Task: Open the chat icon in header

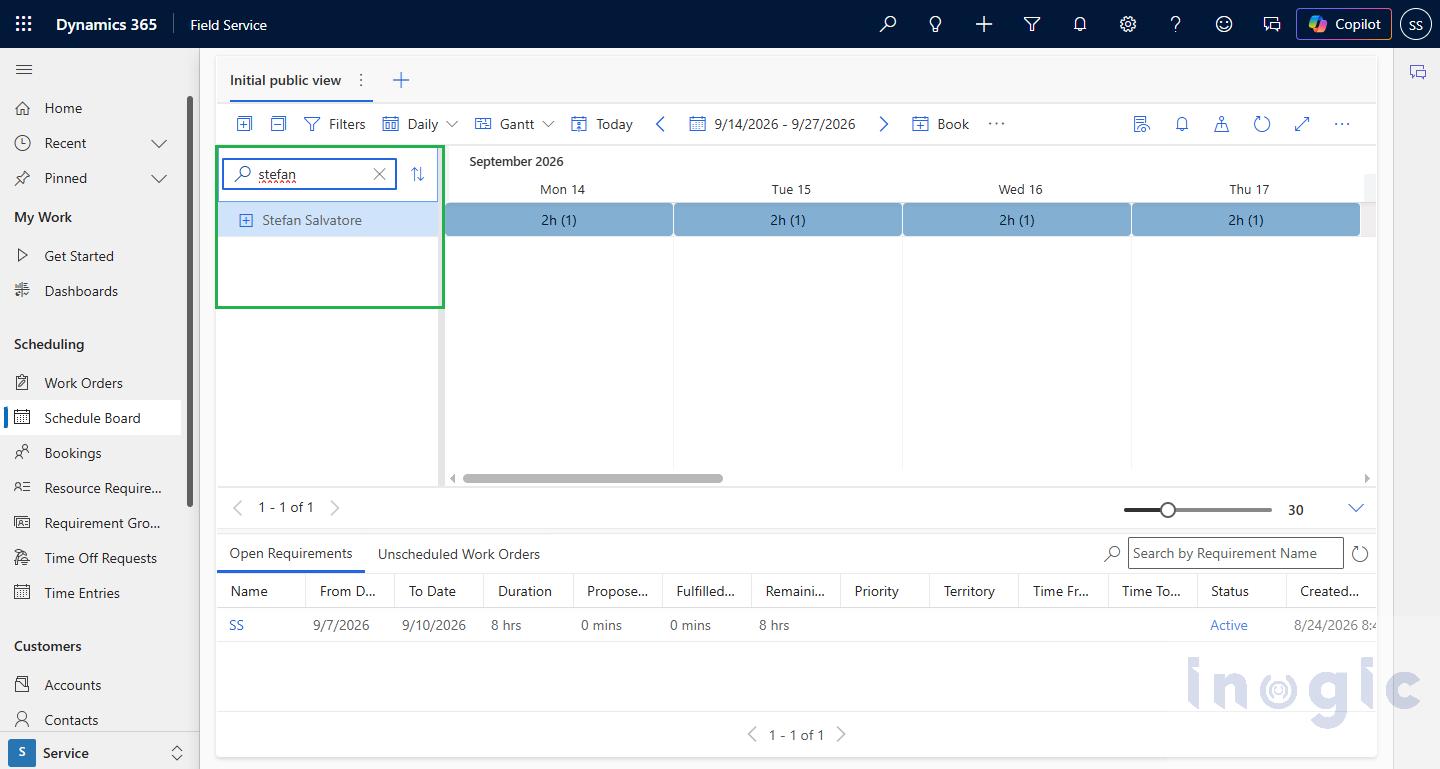Action: click(1272, 24)
